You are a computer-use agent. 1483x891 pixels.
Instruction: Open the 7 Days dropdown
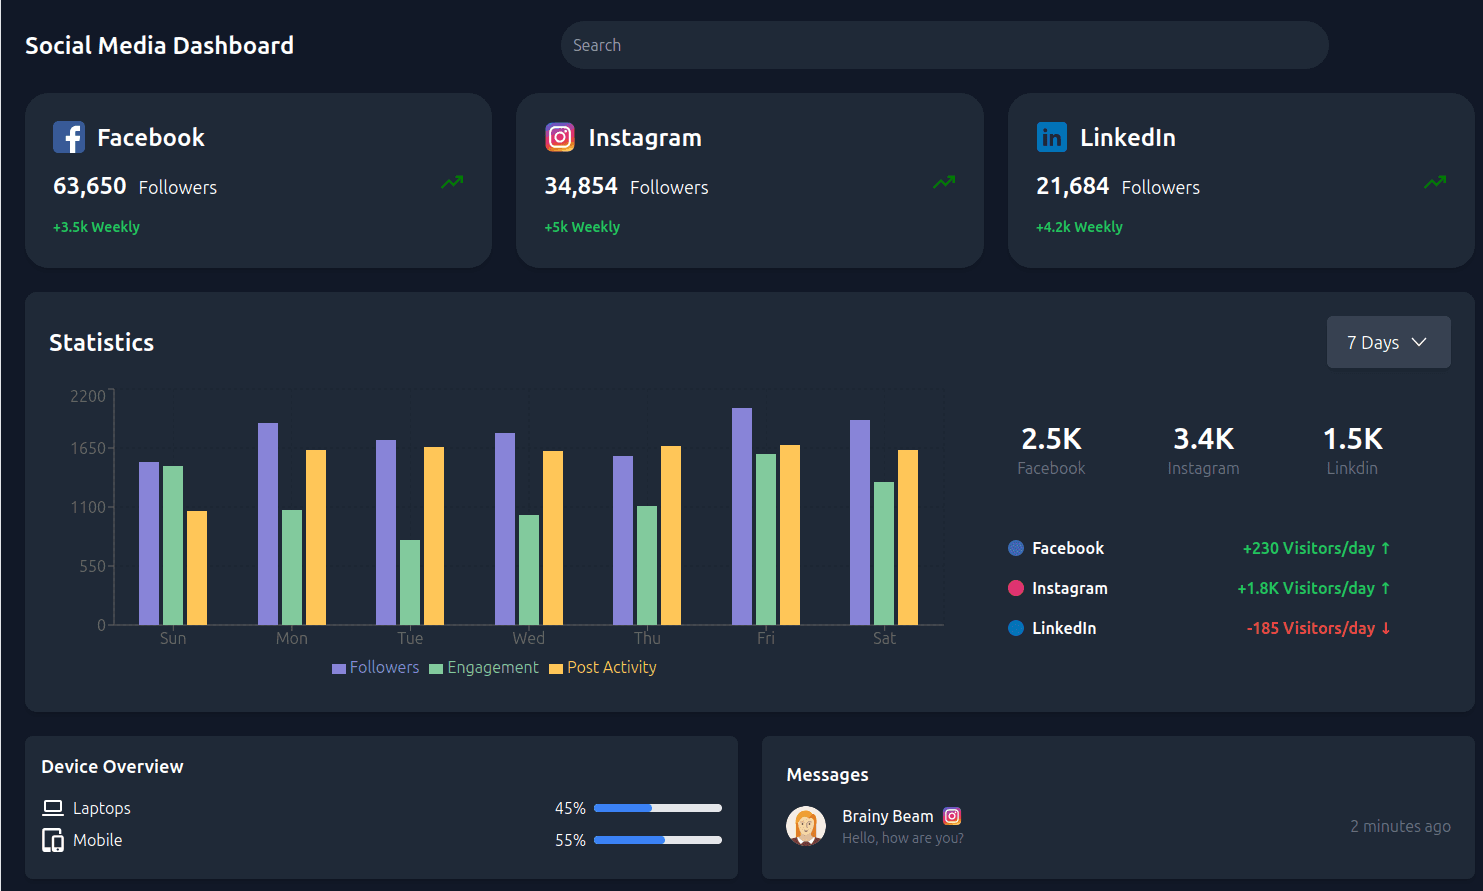pos(1388,341)
